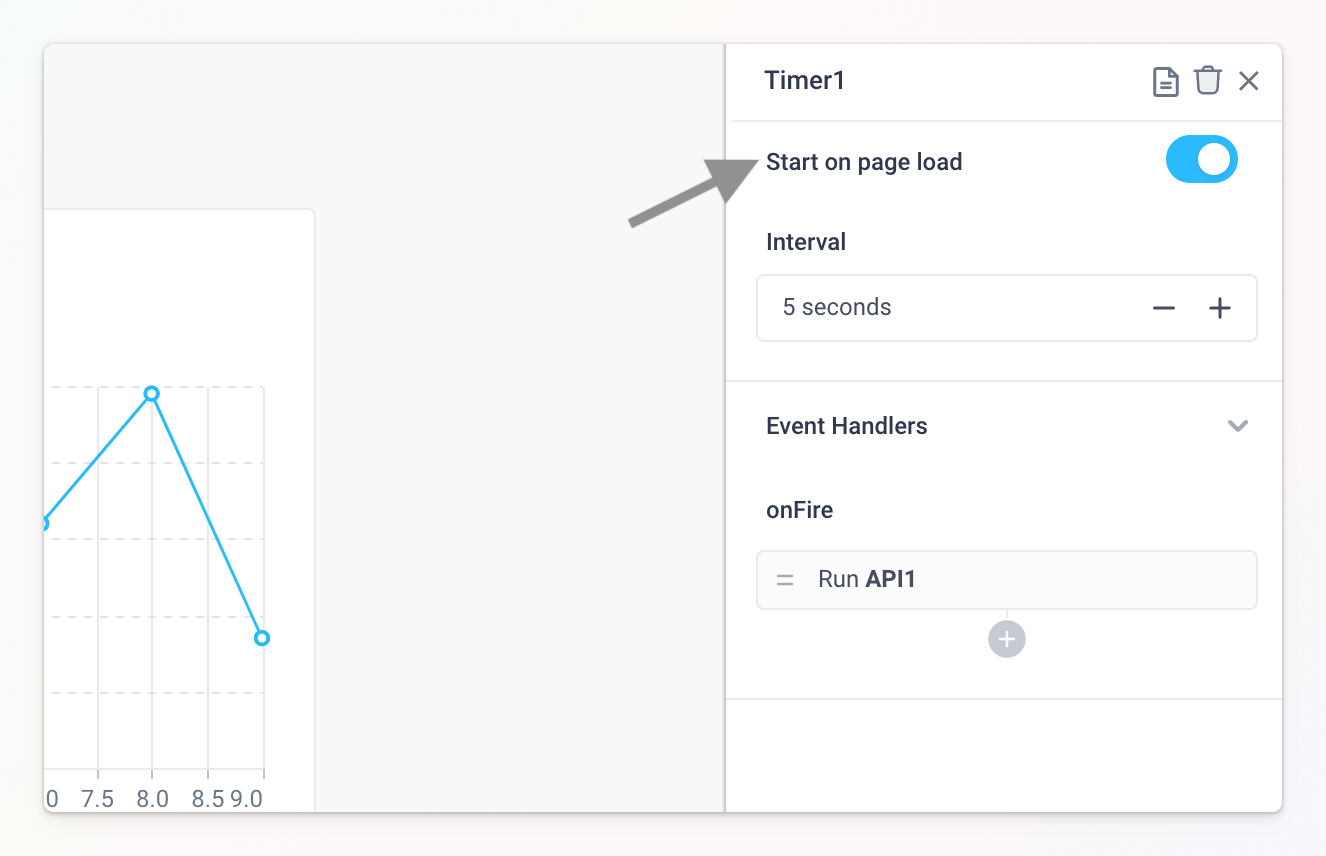Click the rightmost data point on the chart
Image resolution: width=1326 pixels, height=856 pixels.
[x=262, y=637]
